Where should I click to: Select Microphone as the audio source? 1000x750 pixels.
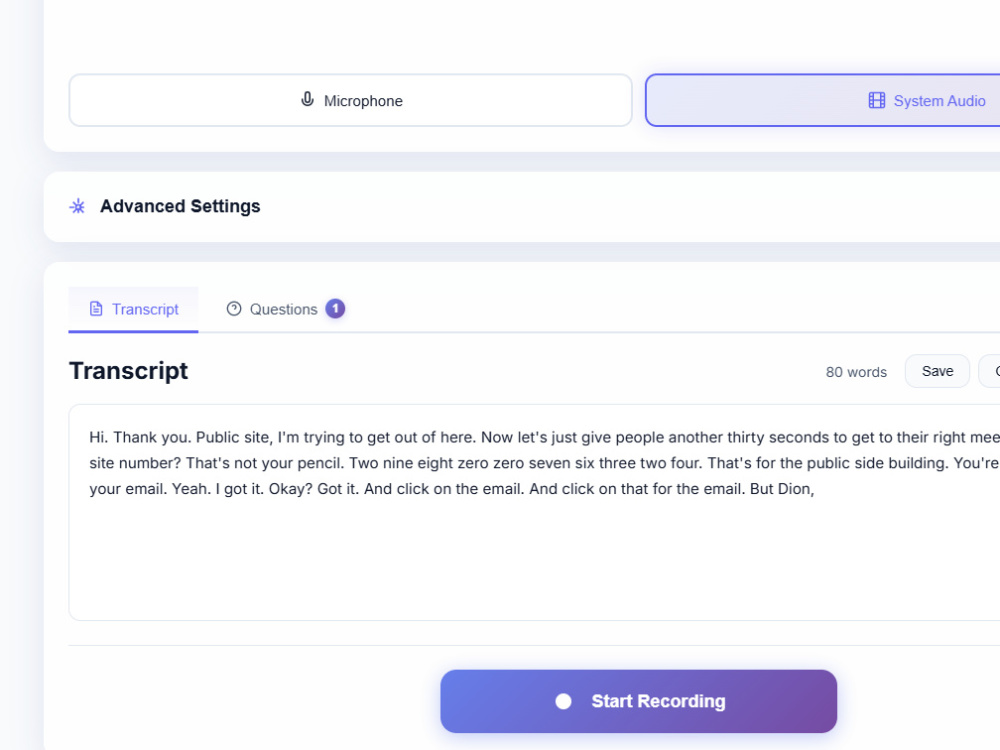(351, 100)
